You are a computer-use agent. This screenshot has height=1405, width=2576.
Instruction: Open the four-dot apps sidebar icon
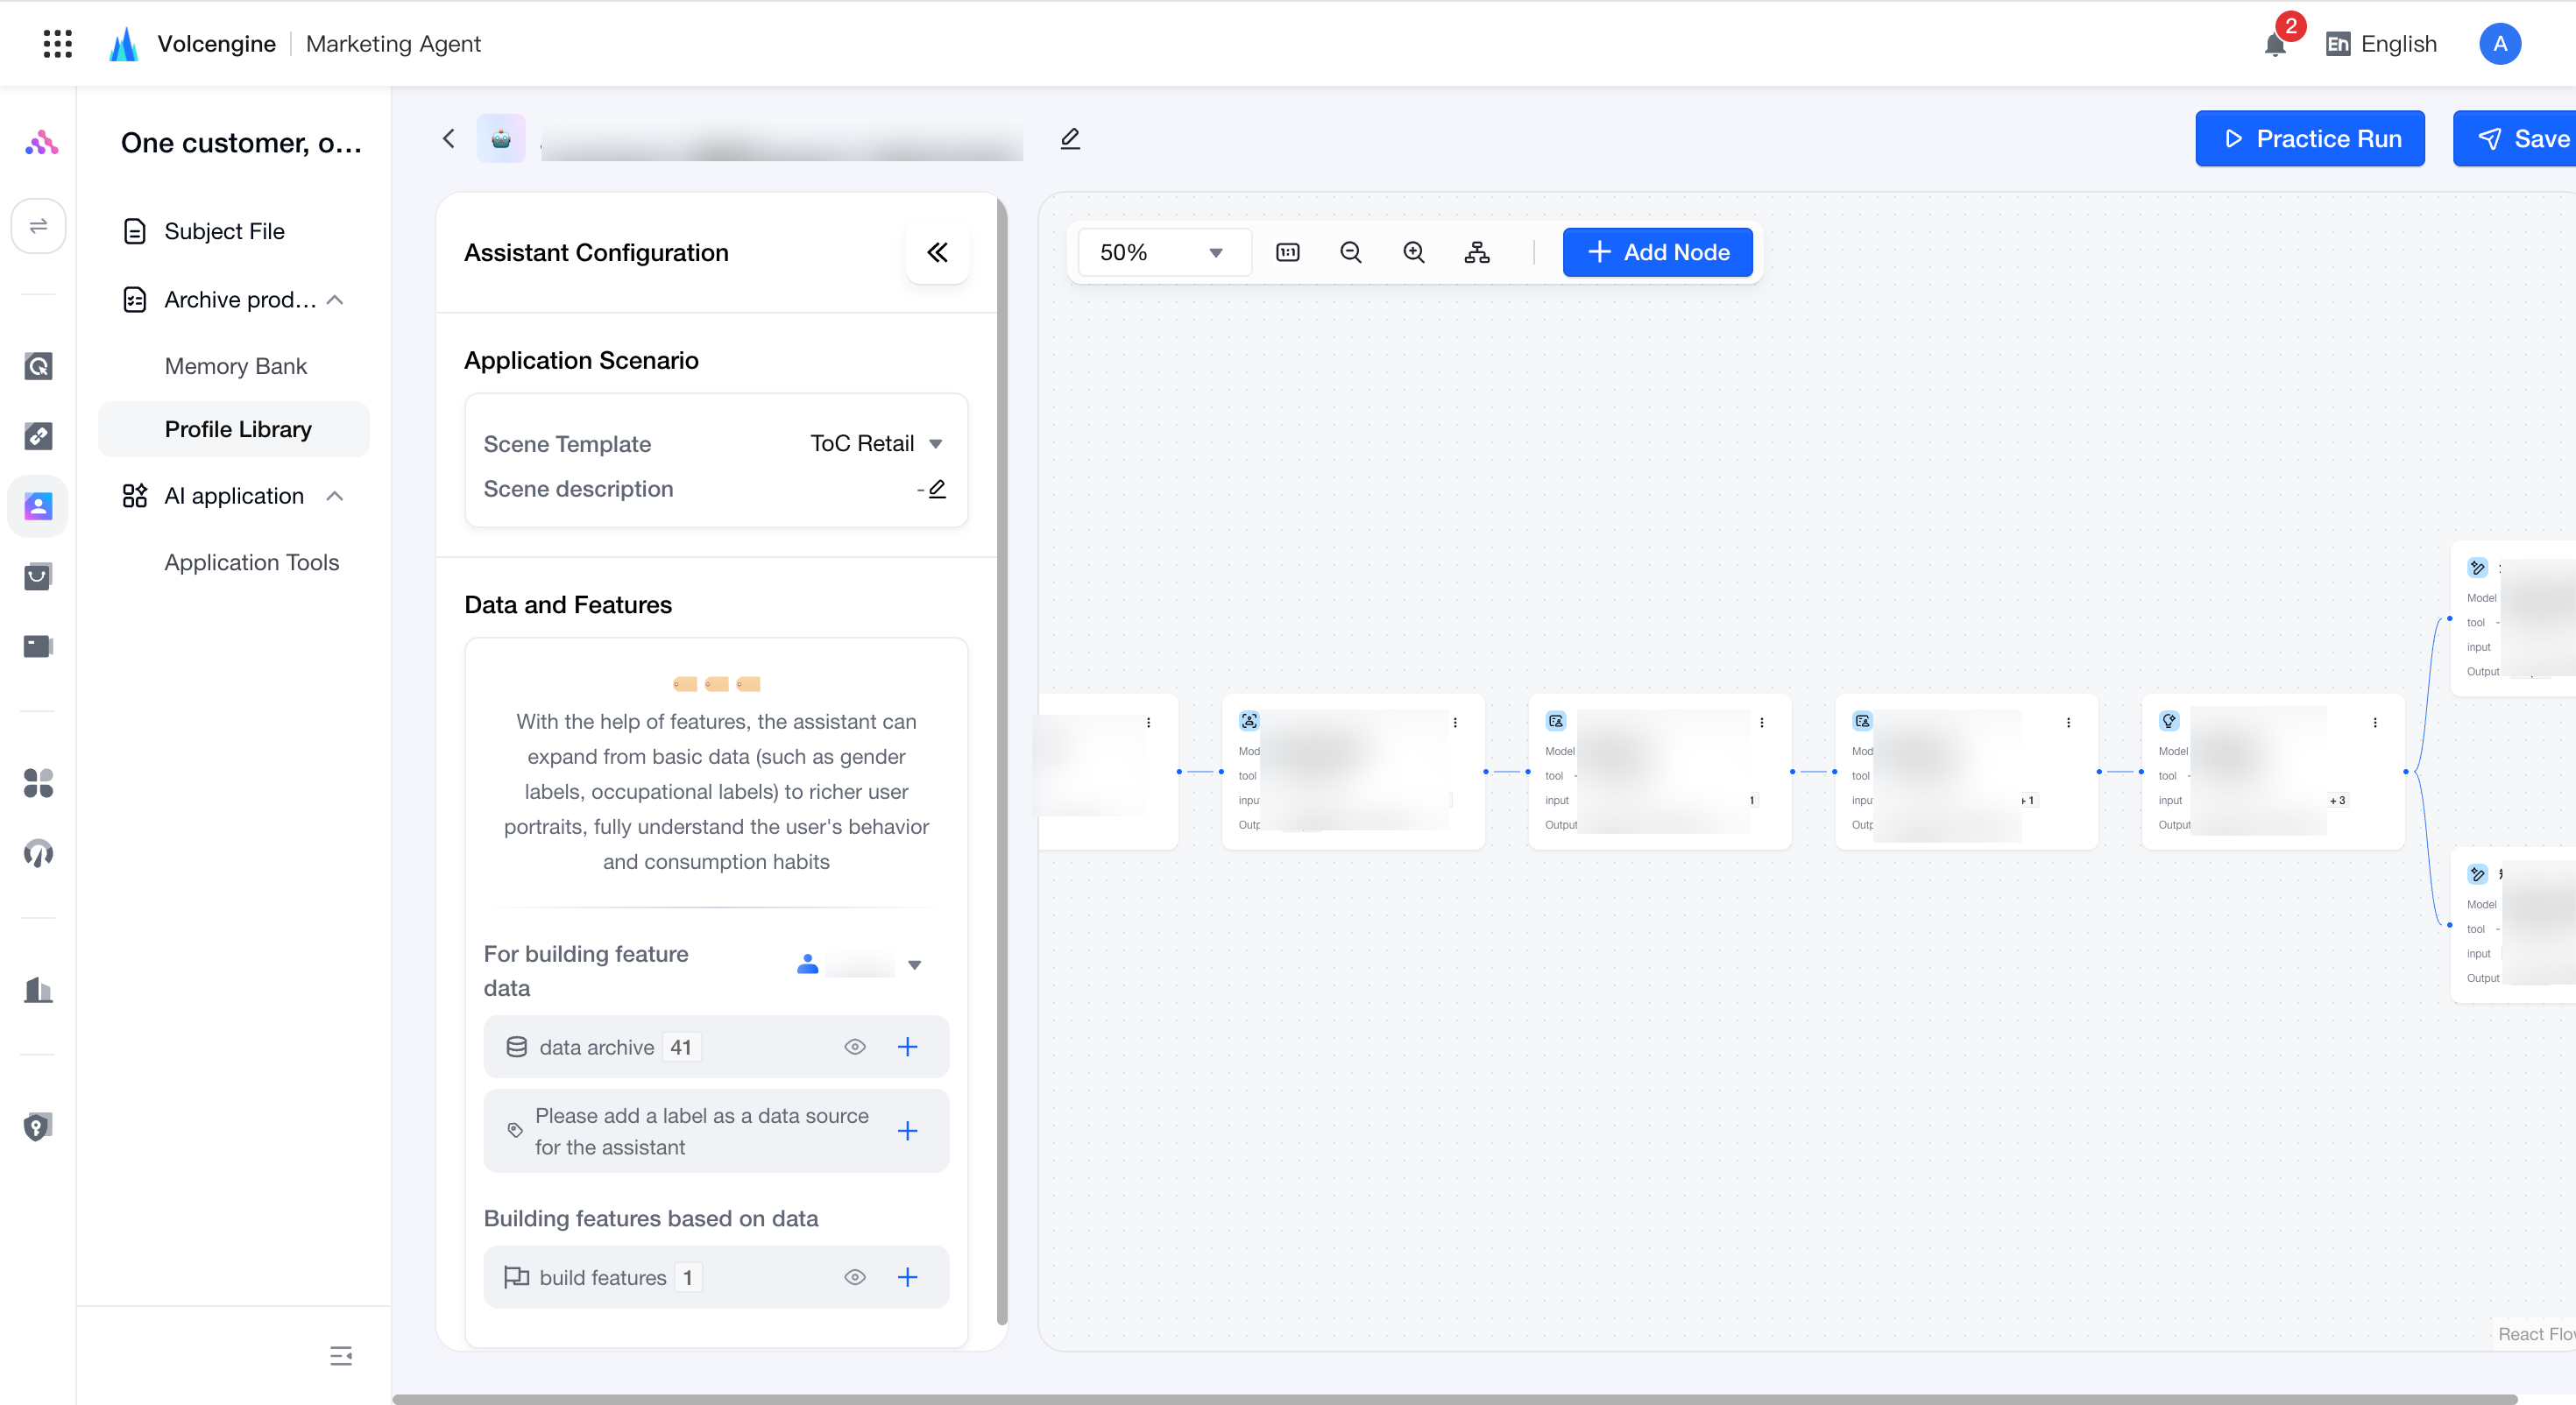pyautogui.click(x=38, y=783)
